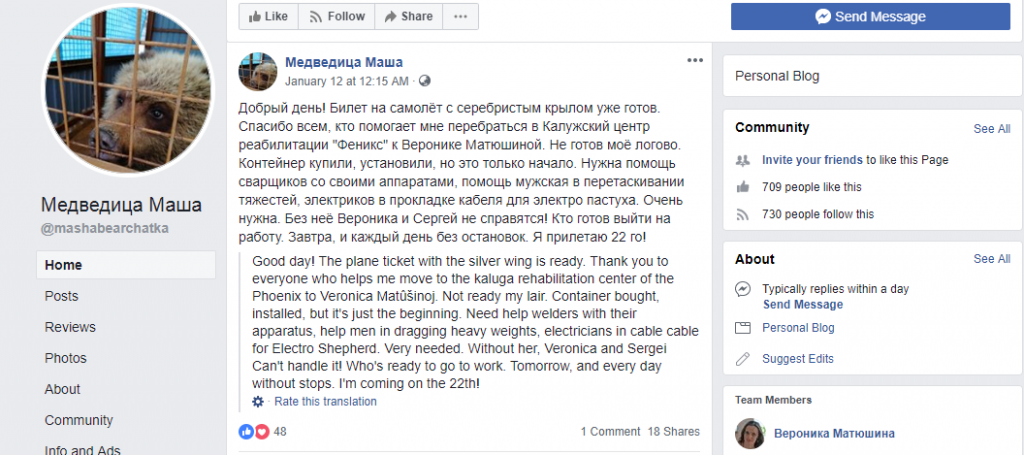Click the Suggest Edits pencil icon
The width and height of the screenshot is (1024, 455).
(742, 358)
